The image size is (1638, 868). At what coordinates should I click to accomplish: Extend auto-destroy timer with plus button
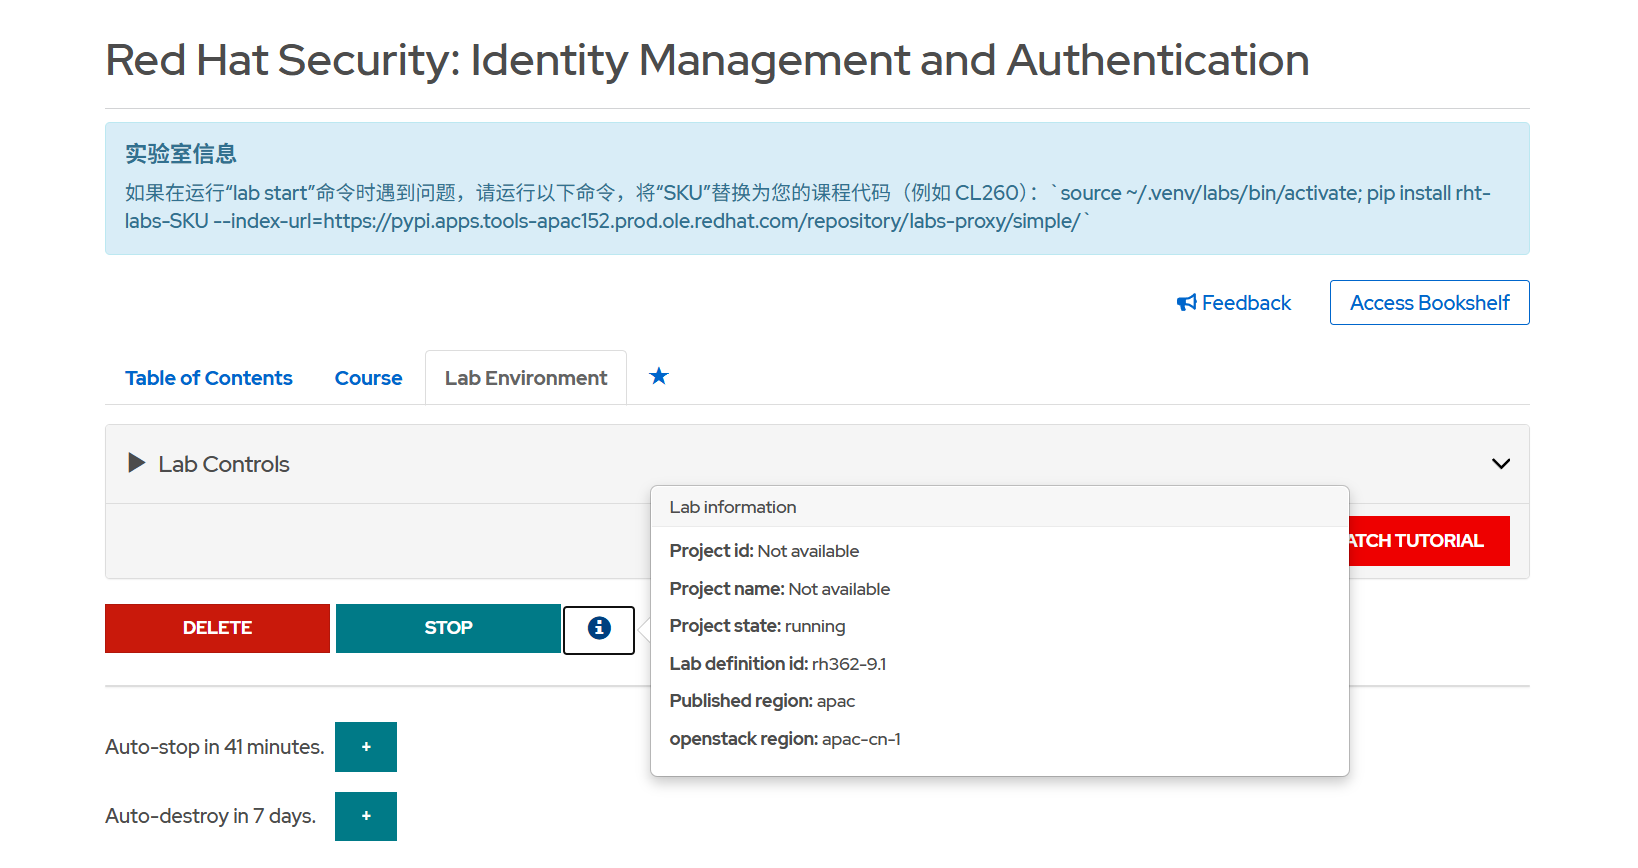point(366,816)
